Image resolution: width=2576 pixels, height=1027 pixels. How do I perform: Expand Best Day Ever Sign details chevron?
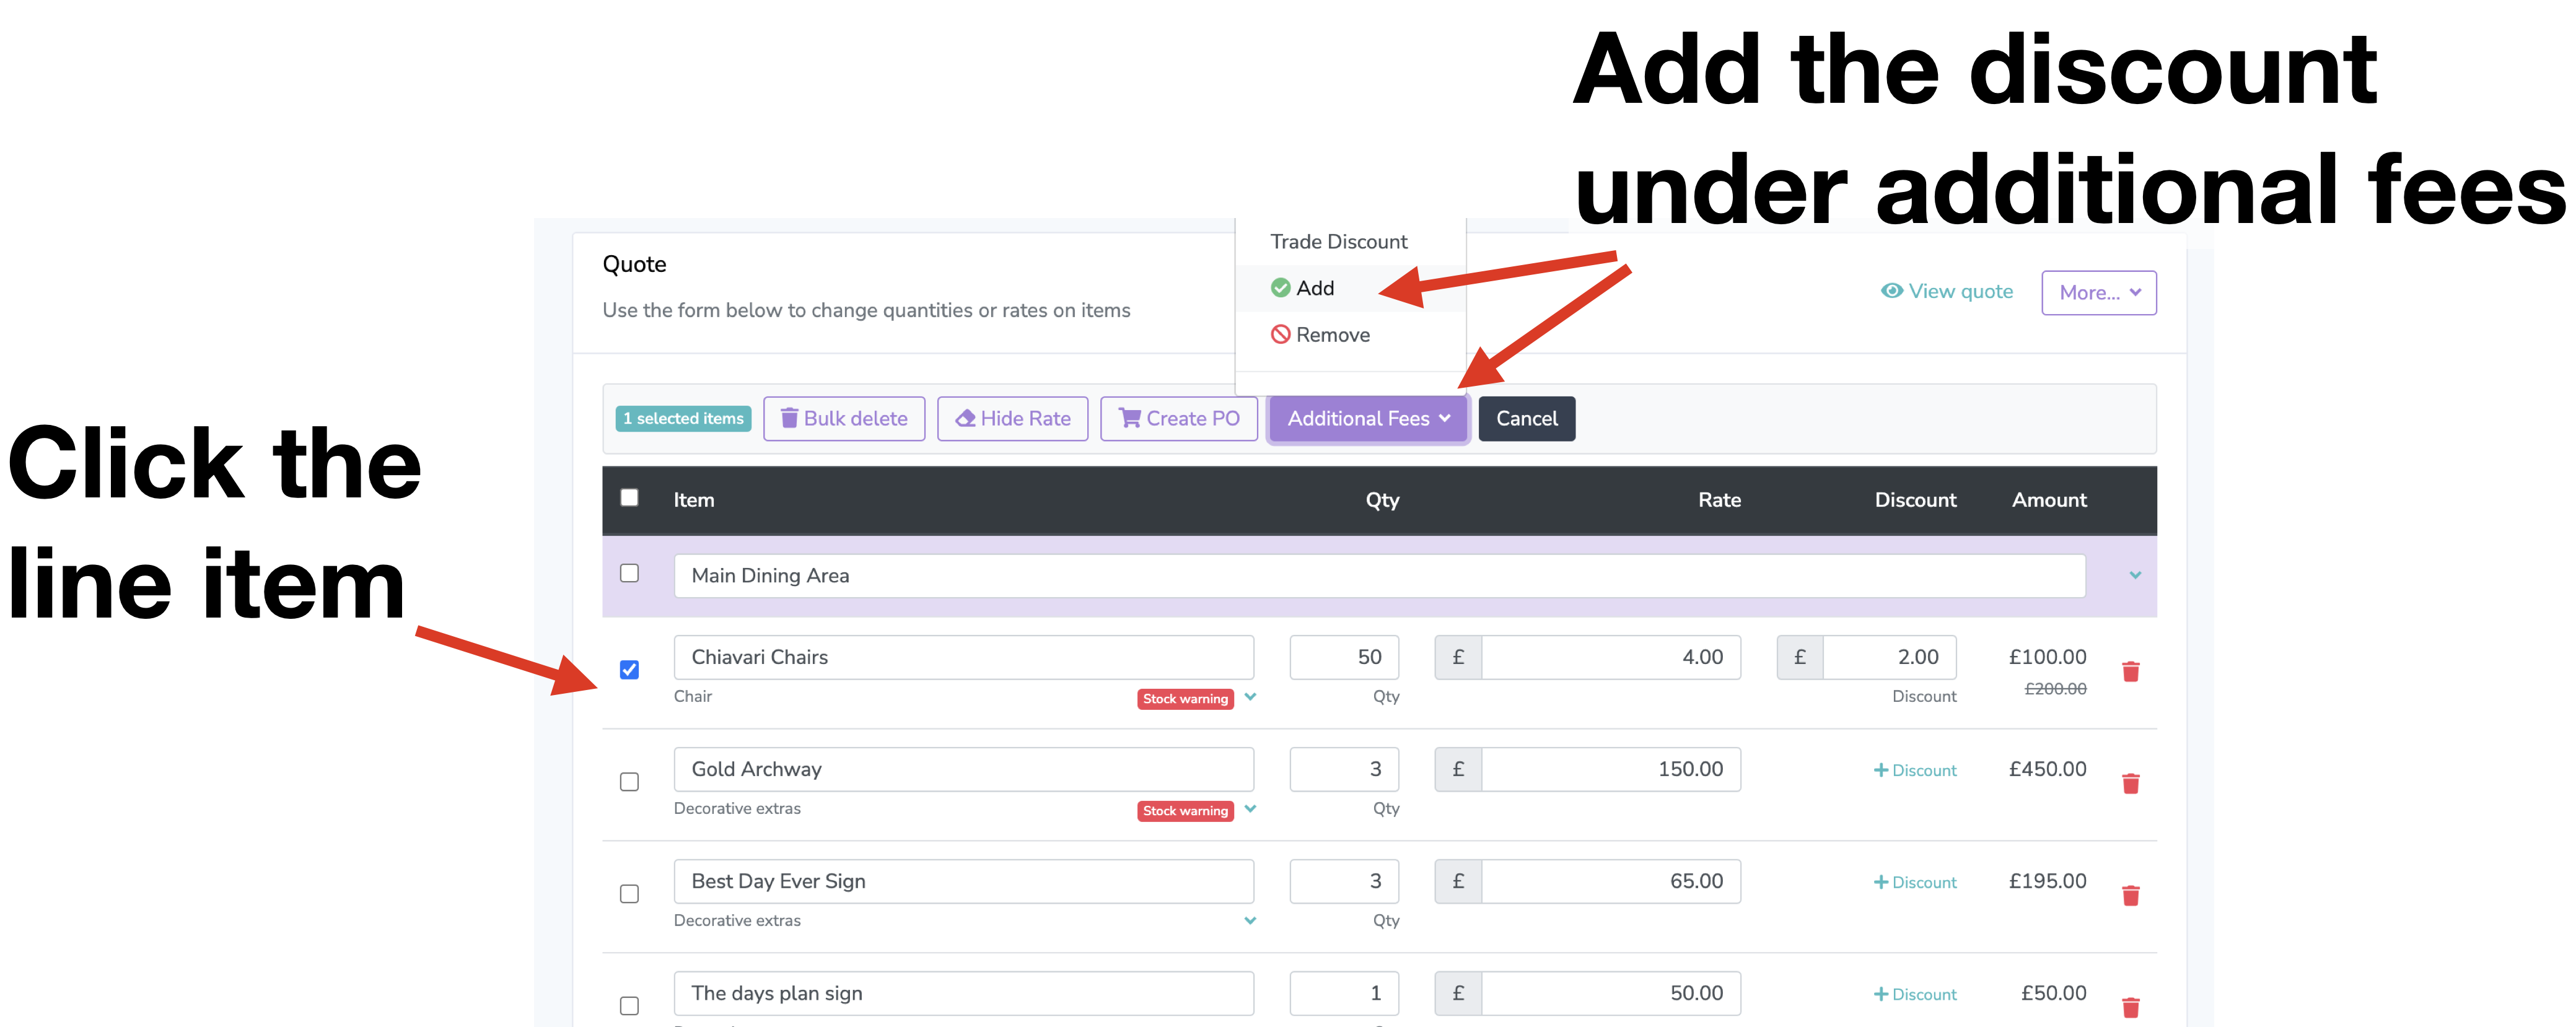coord(1250,921)
